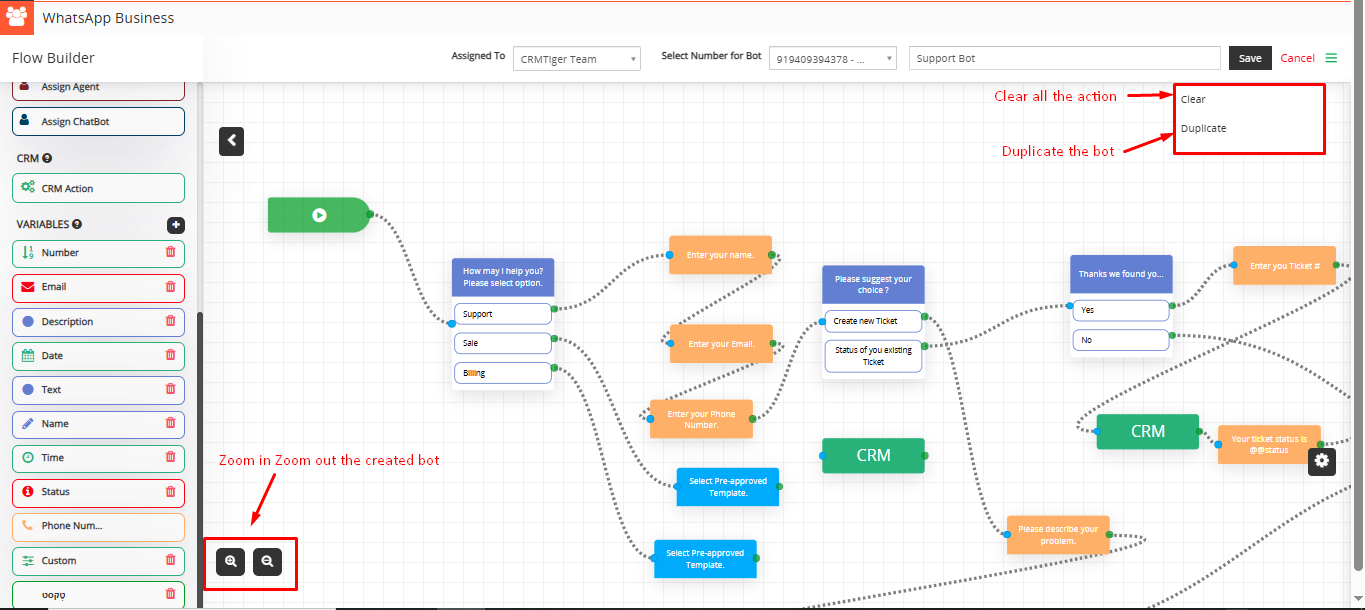Click the 'How may I help you?' node header
Image resolution: width=1365 pixels, height=610 pixels.
pyautogui.click(x=503, y=277)
